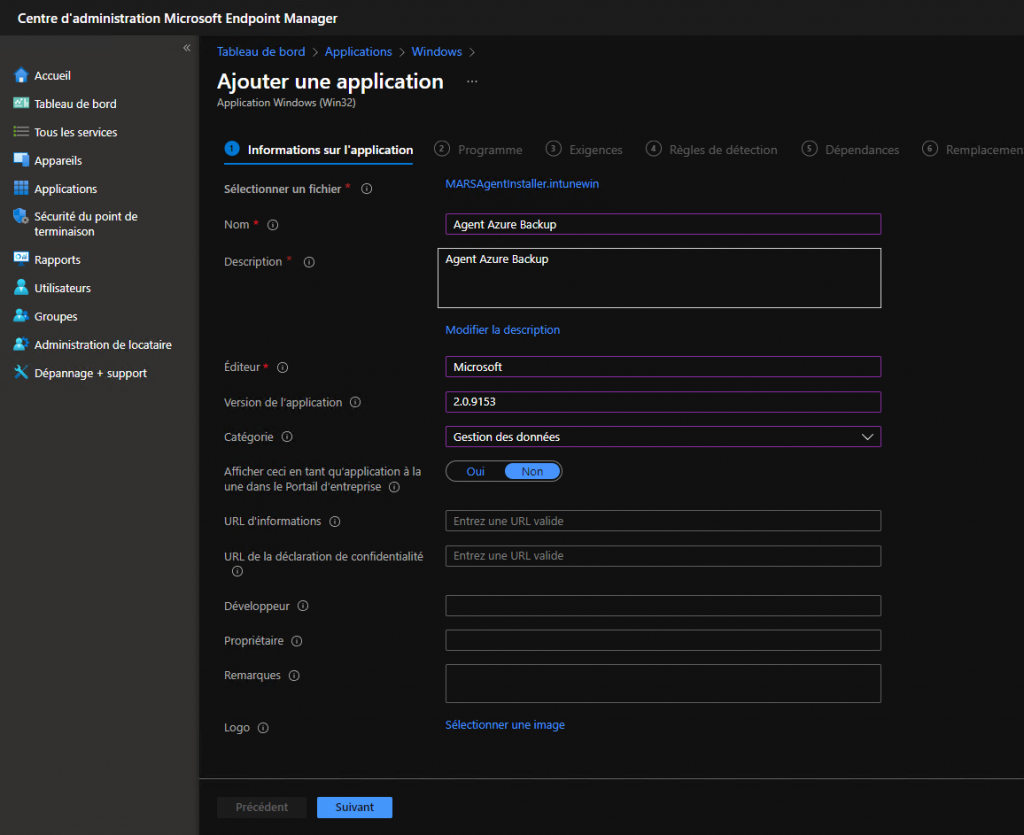Click info icon beside URL d'informations
This screenshot has height=835, width=1024.
click(335, 522)
